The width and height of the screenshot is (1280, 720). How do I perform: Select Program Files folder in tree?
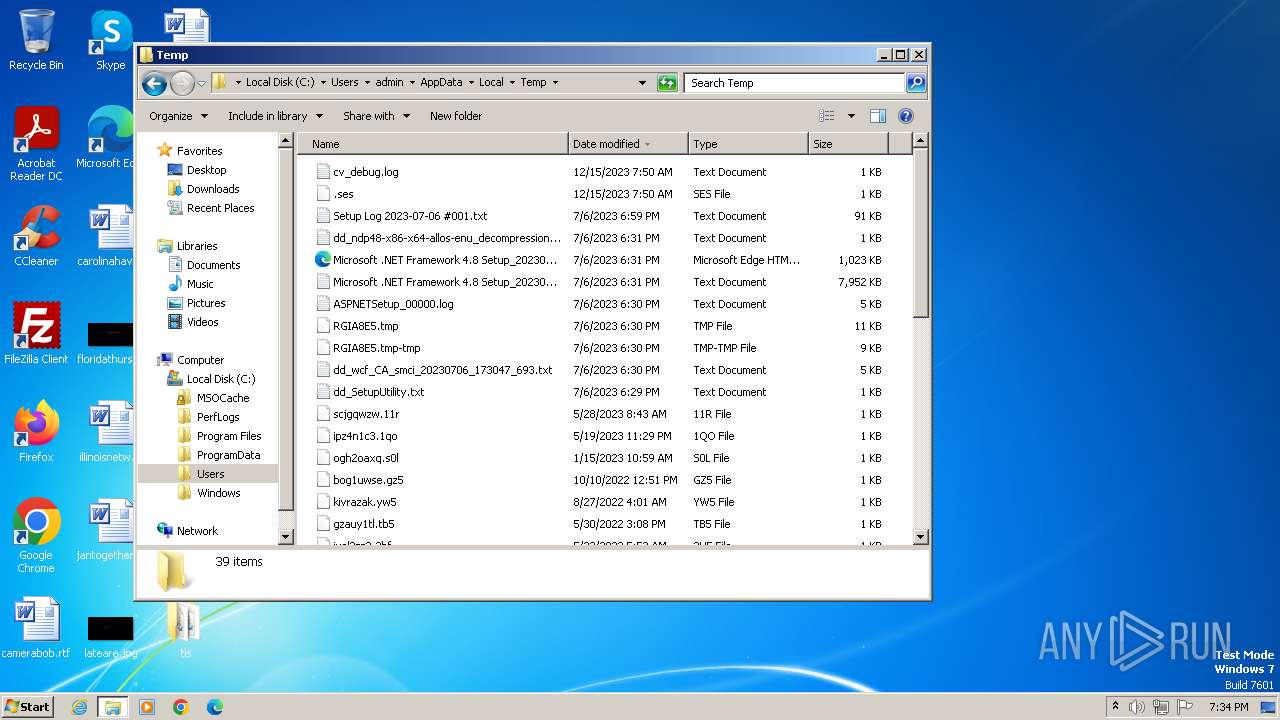tap(229, 436)
